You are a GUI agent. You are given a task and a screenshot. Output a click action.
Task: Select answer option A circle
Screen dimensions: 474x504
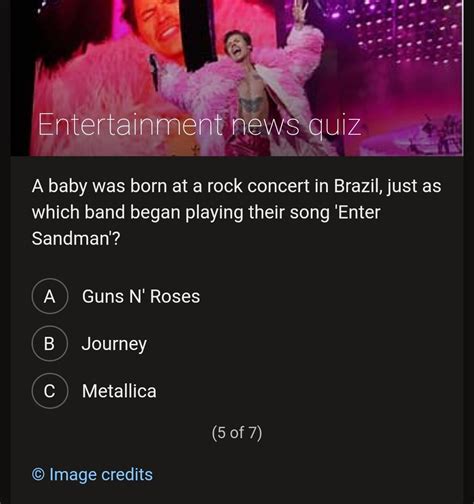[50, 296]
